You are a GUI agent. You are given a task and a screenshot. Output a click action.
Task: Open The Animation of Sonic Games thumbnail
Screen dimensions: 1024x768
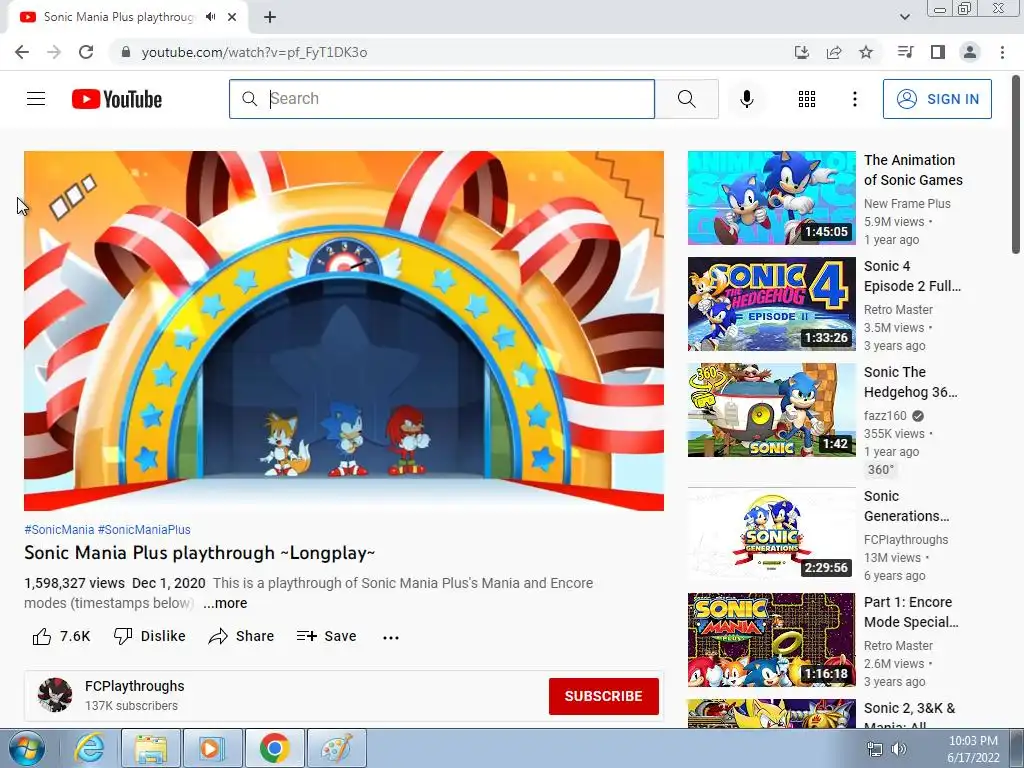point(771,198)
